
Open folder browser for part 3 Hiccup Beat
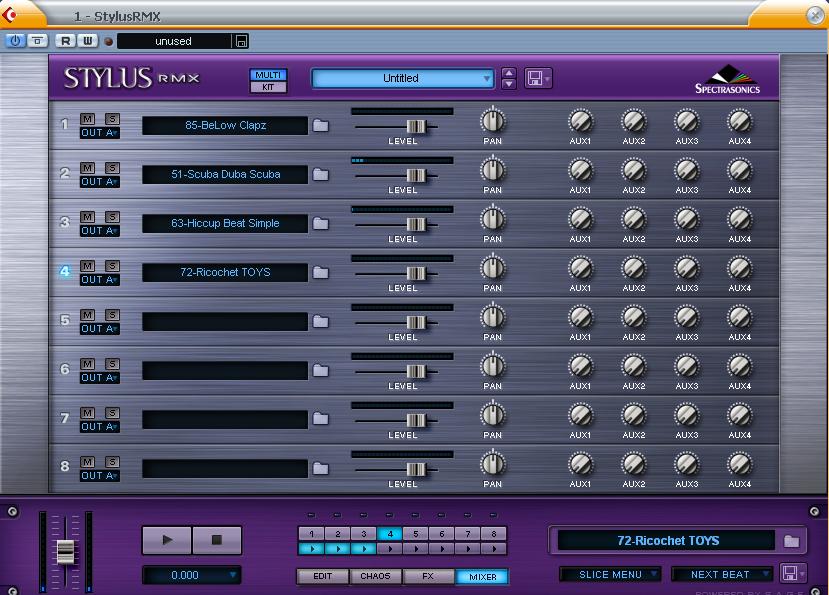click(x=320, y=223)
